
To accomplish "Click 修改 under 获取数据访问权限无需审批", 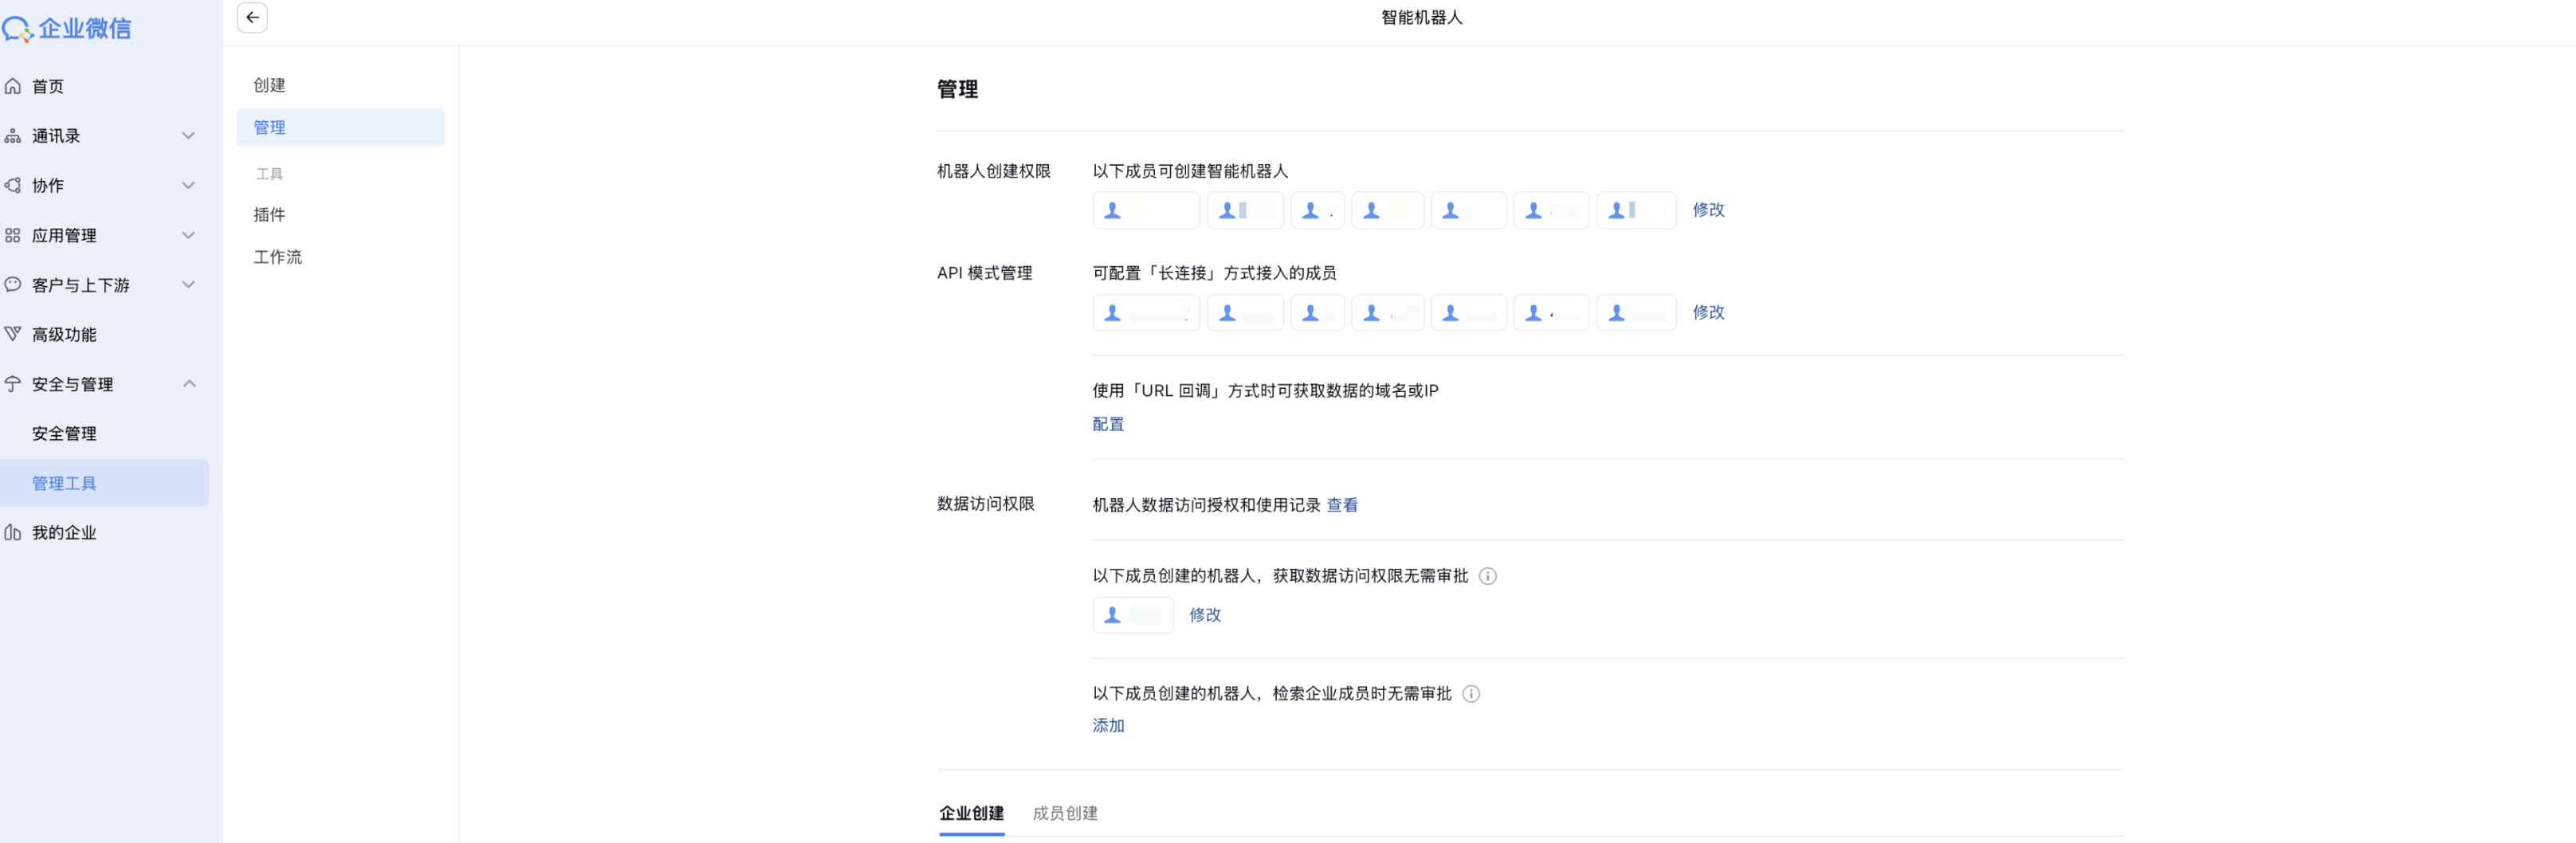I will 1205,616.
